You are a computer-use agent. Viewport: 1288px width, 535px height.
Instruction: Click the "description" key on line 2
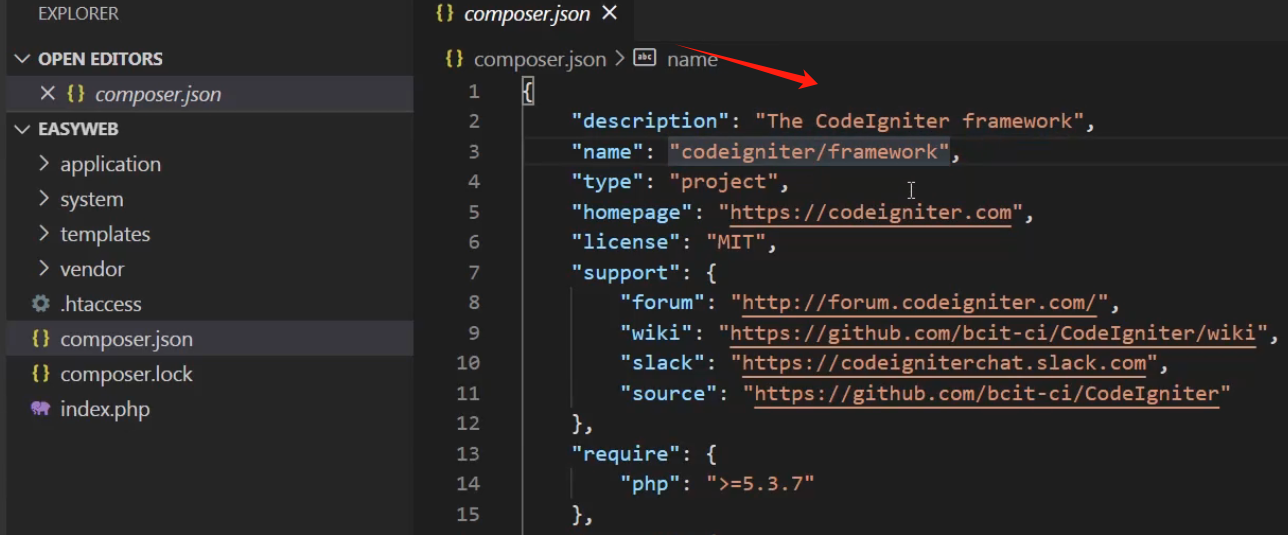650,121
